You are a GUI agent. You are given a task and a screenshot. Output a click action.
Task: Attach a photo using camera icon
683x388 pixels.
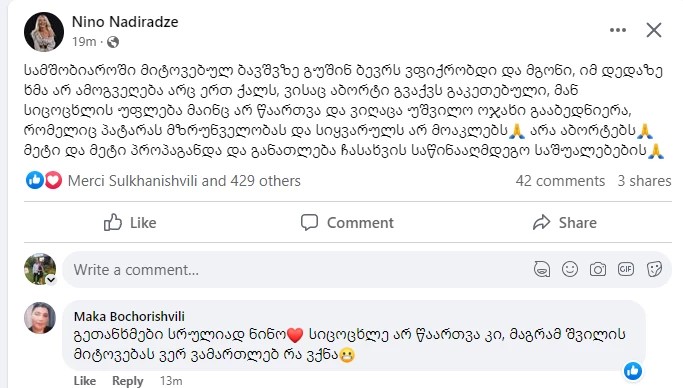pyautogui.click(x=598, y=270)
